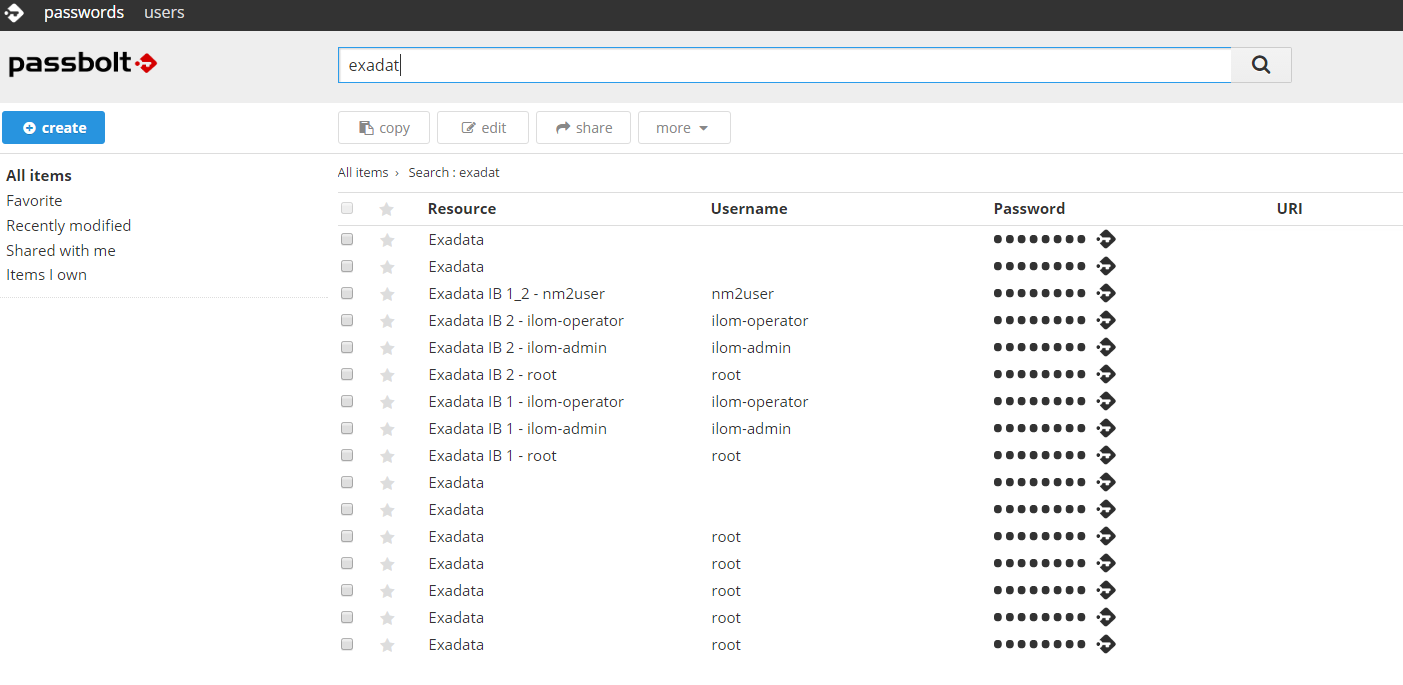Viewport: 1403px width, 685px height.
Task: Click the passbolt key icon for Exadata IB 1 - ilom-admin
Action: point(1106,428)
